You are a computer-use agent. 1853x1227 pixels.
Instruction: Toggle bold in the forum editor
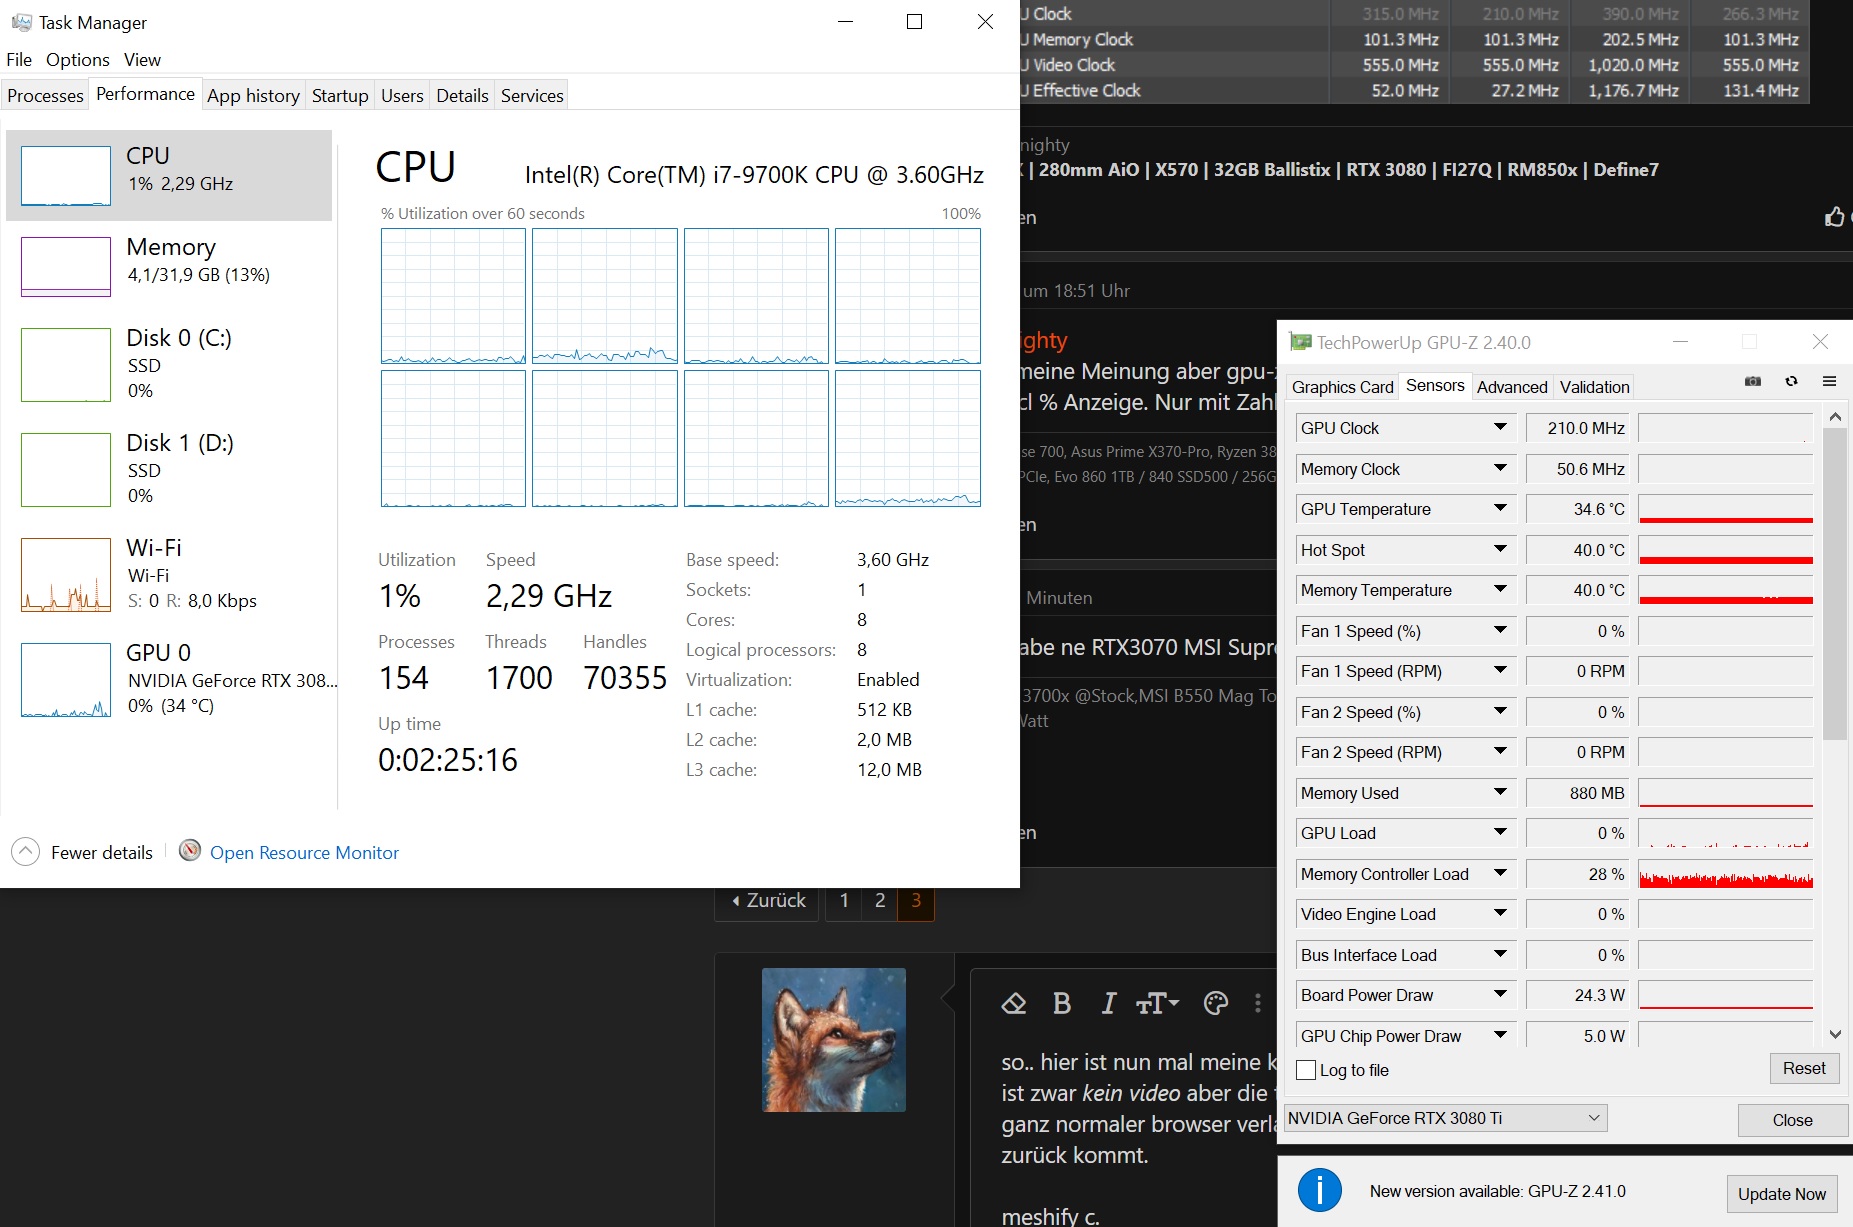point(1062,1003)
